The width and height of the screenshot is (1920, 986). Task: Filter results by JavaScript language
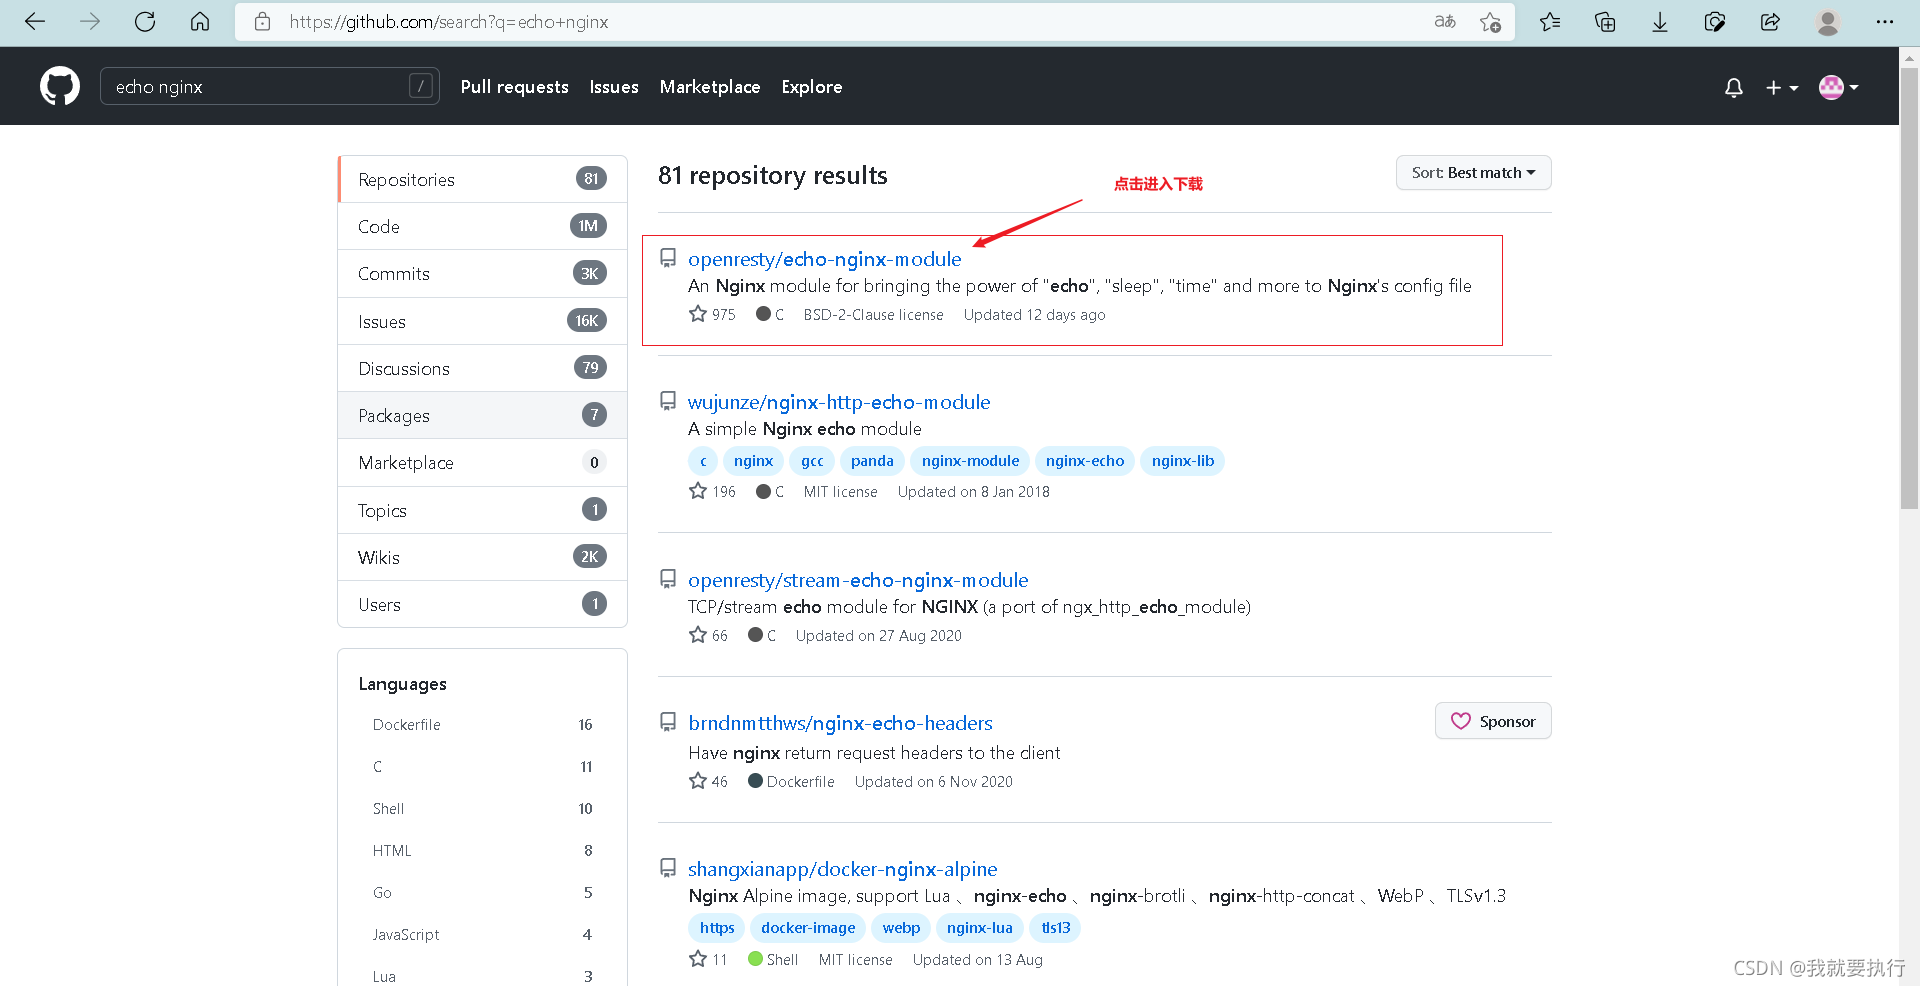[483, 934]
